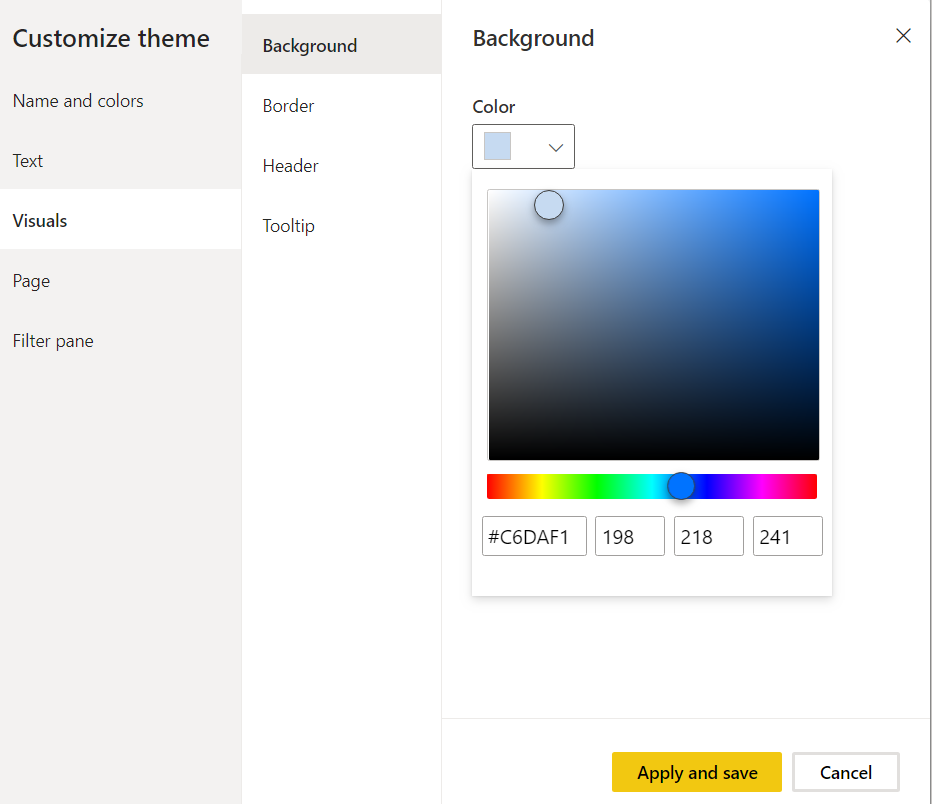Click the Cancel button
Viewport: 932px width, 804px height.
point(846,772)
